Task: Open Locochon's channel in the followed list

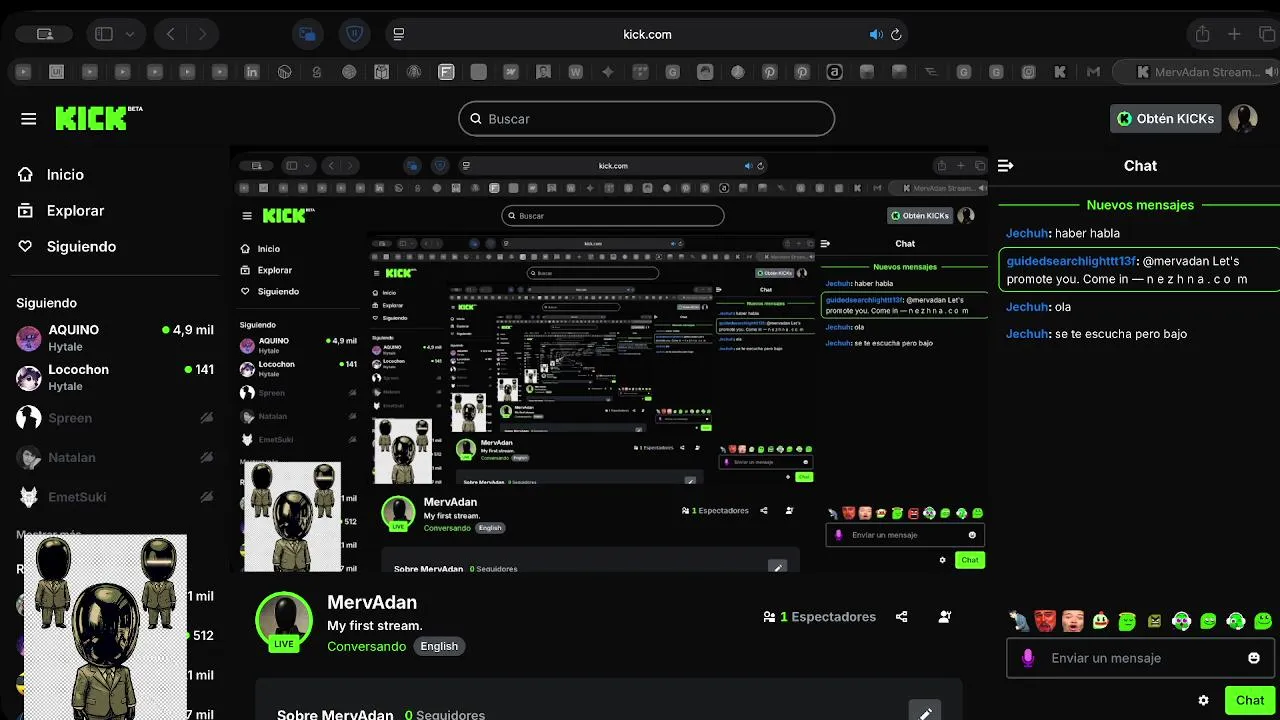Action: click(x=115, y=378)
